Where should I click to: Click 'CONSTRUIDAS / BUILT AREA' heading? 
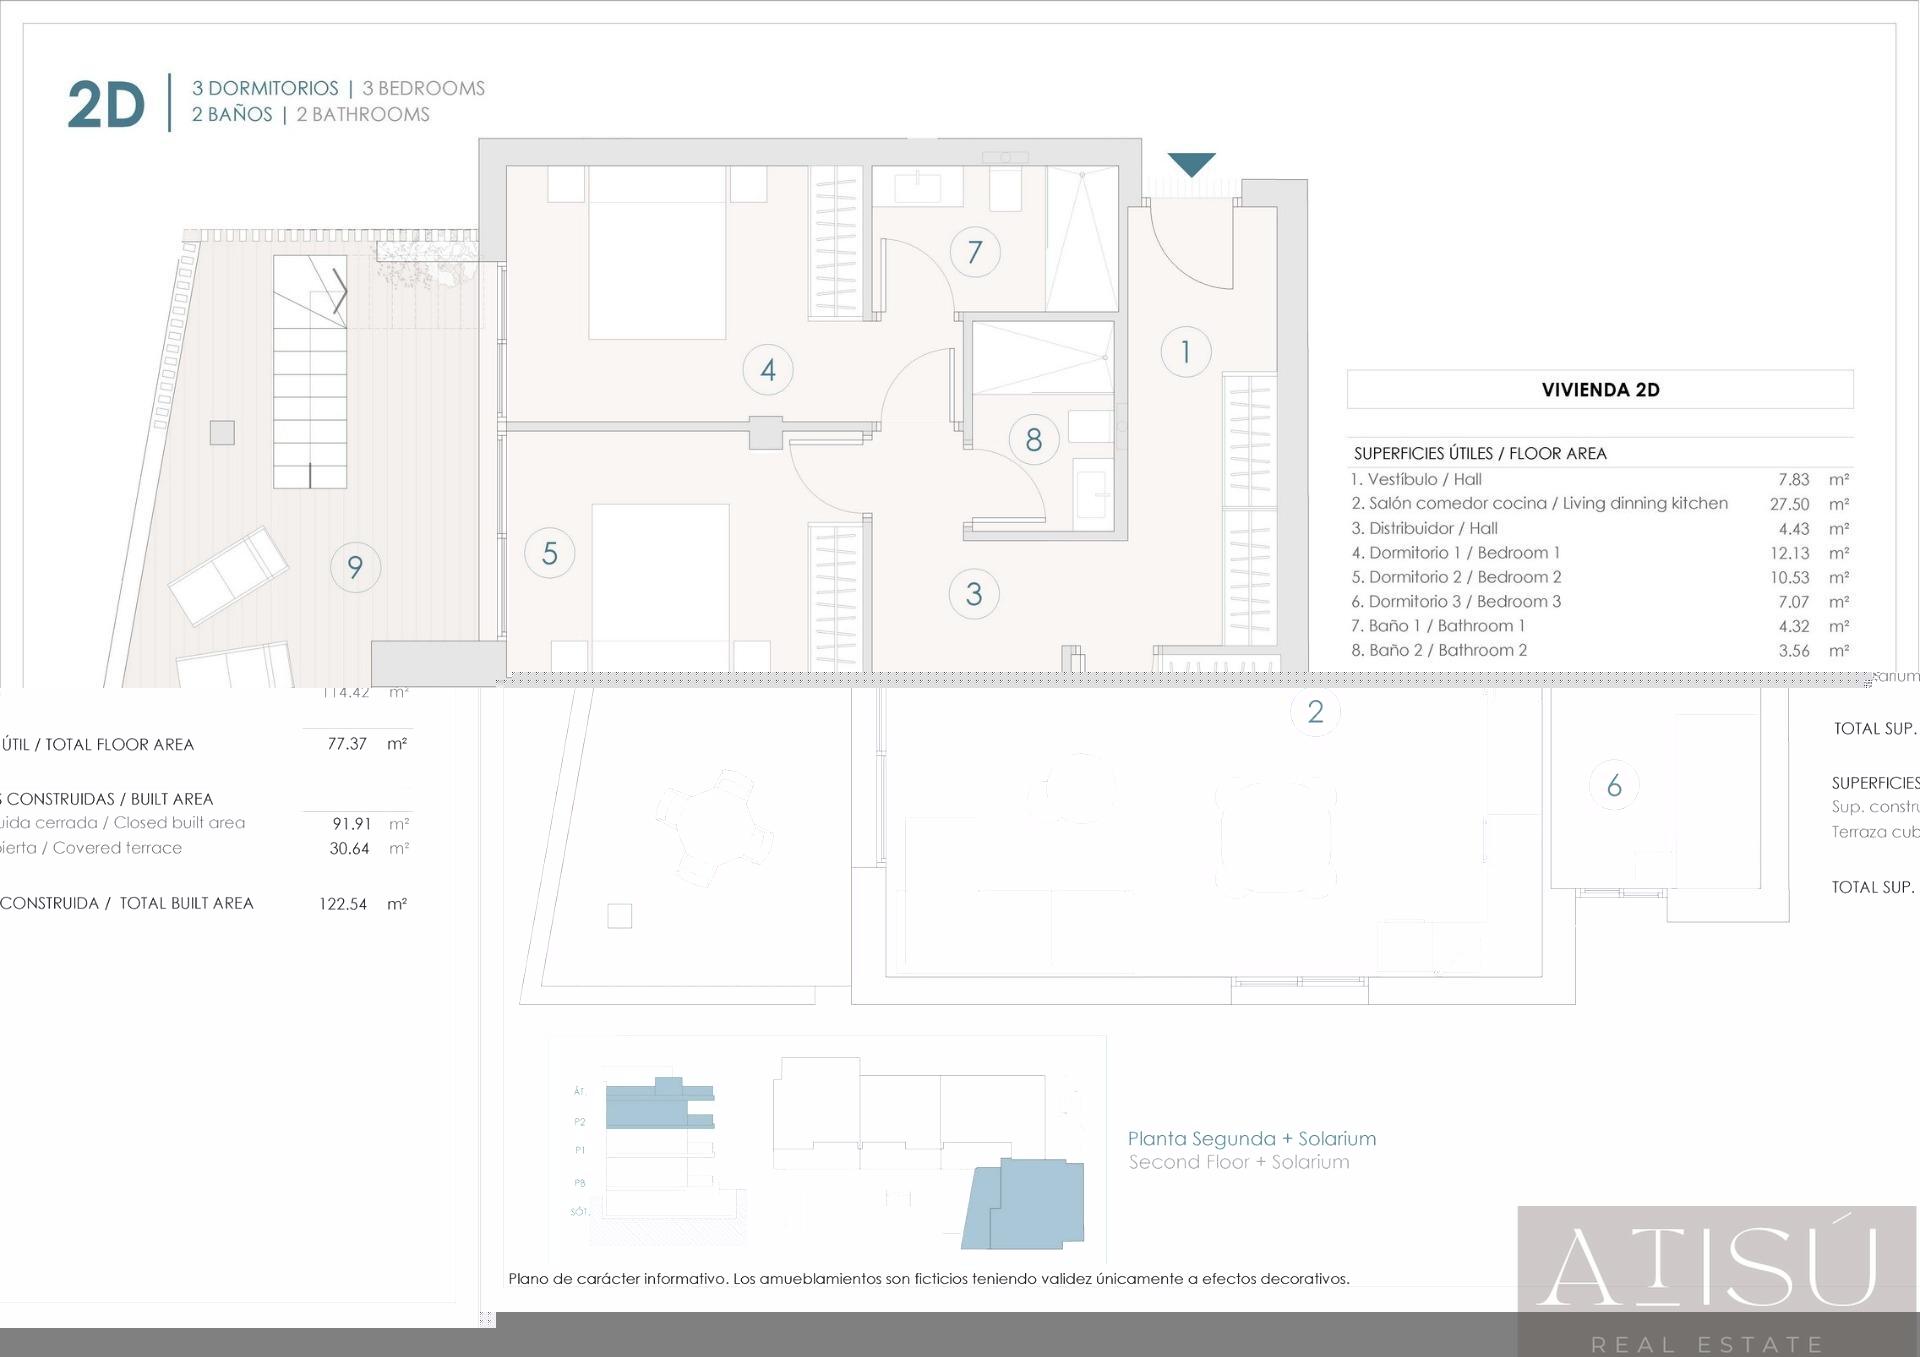point(110,799)
